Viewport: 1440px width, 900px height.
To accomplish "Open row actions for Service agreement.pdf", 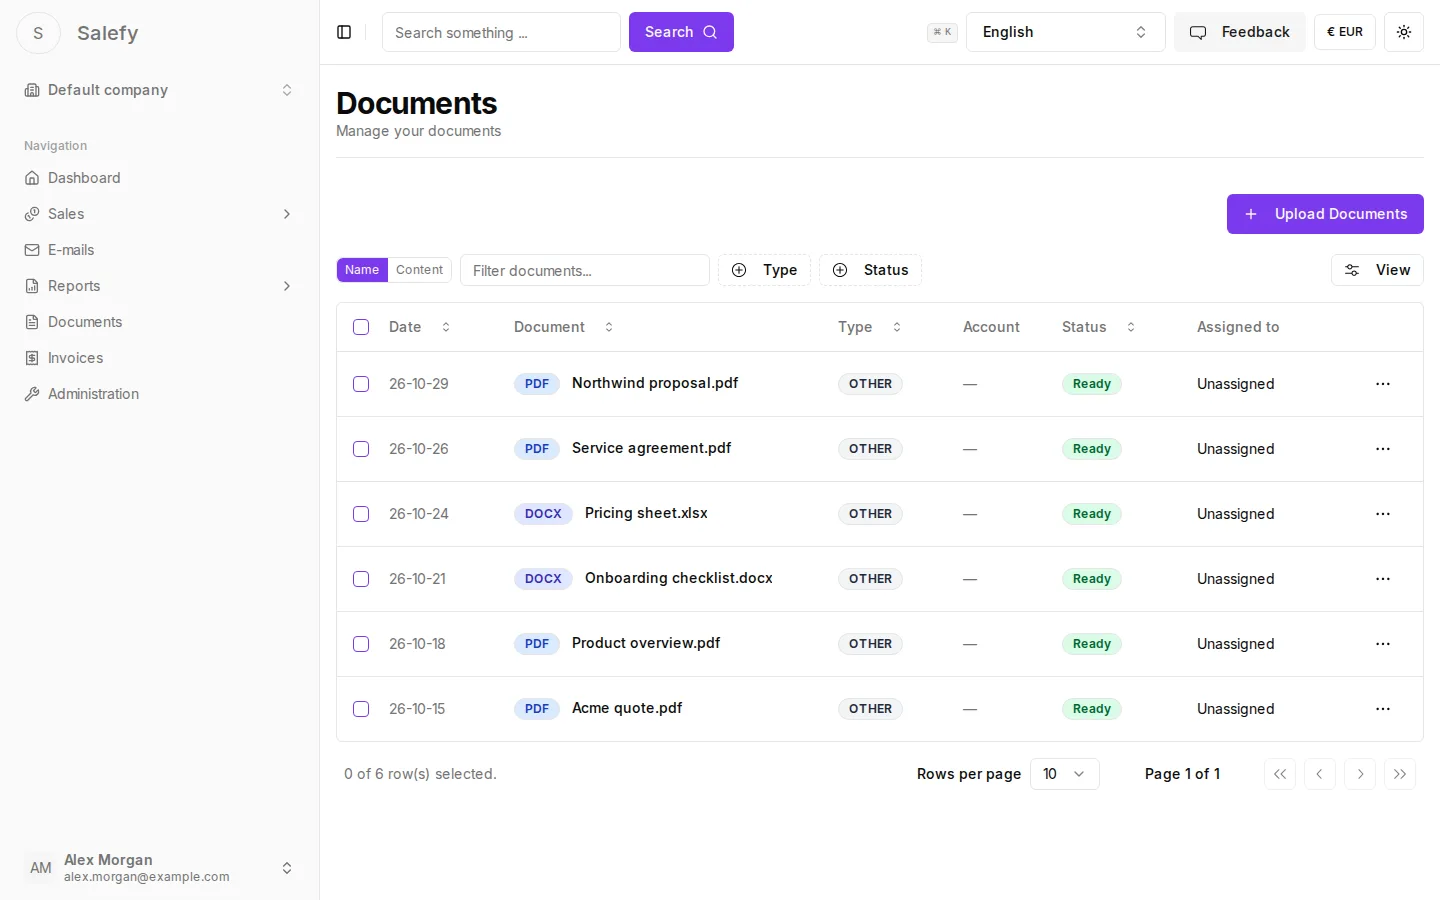I will click(x=1383, y=449).
